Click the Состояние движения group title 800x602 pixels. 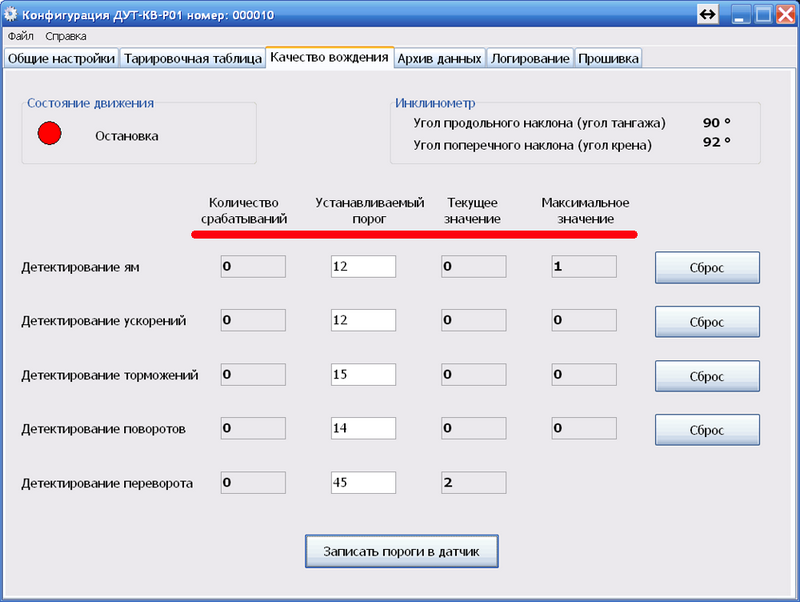coord(90,103)
